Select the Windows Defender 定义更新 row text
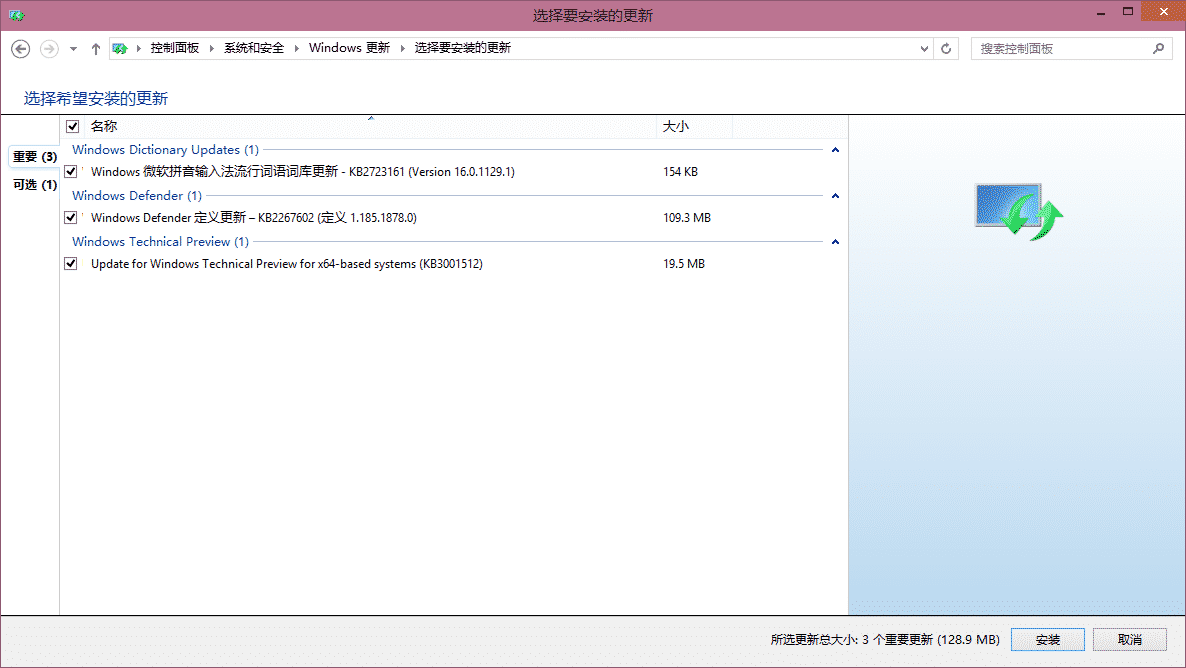 click(253, 218)
